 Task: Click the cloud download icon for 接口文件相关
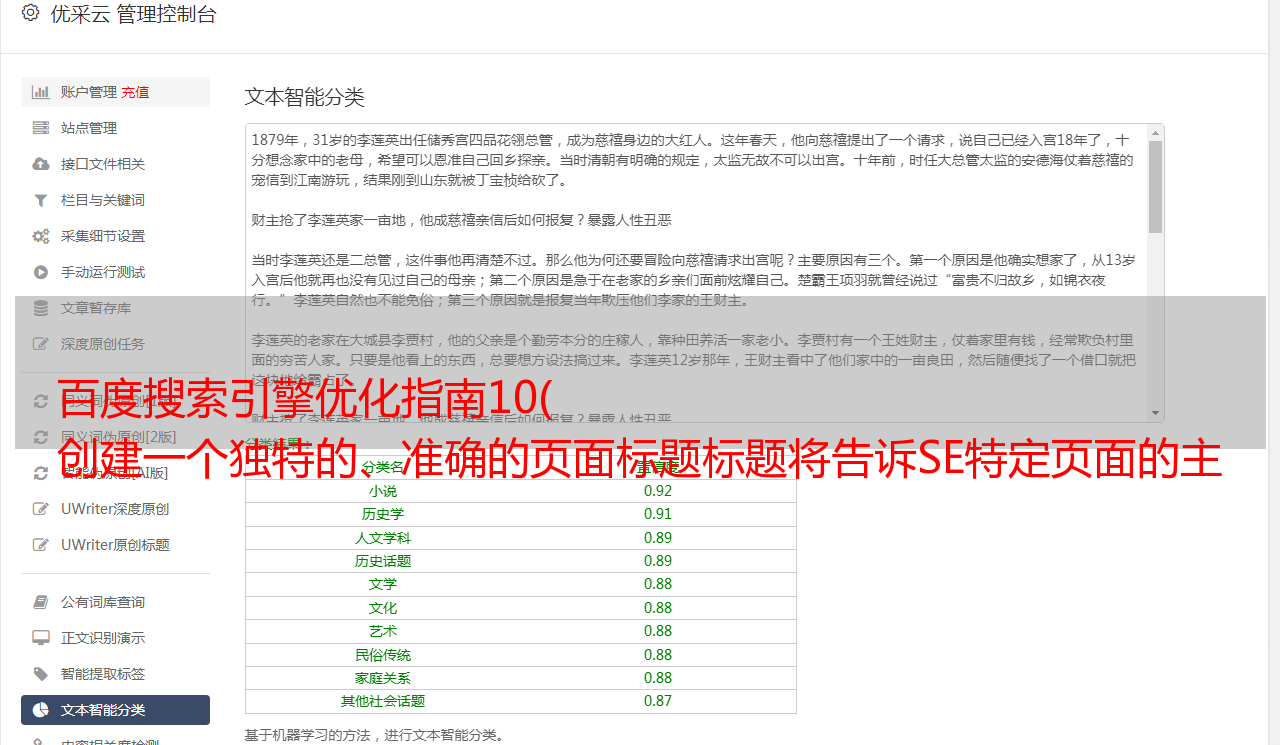tap(40, 164)
